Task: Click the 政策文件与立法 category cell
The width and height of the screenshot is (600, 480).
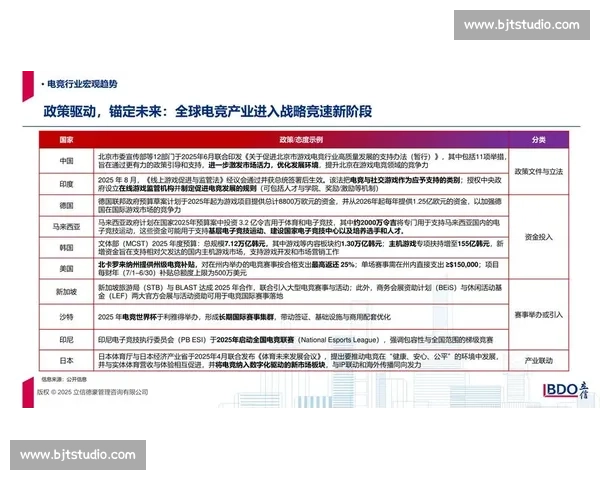Action: (538, 171)
